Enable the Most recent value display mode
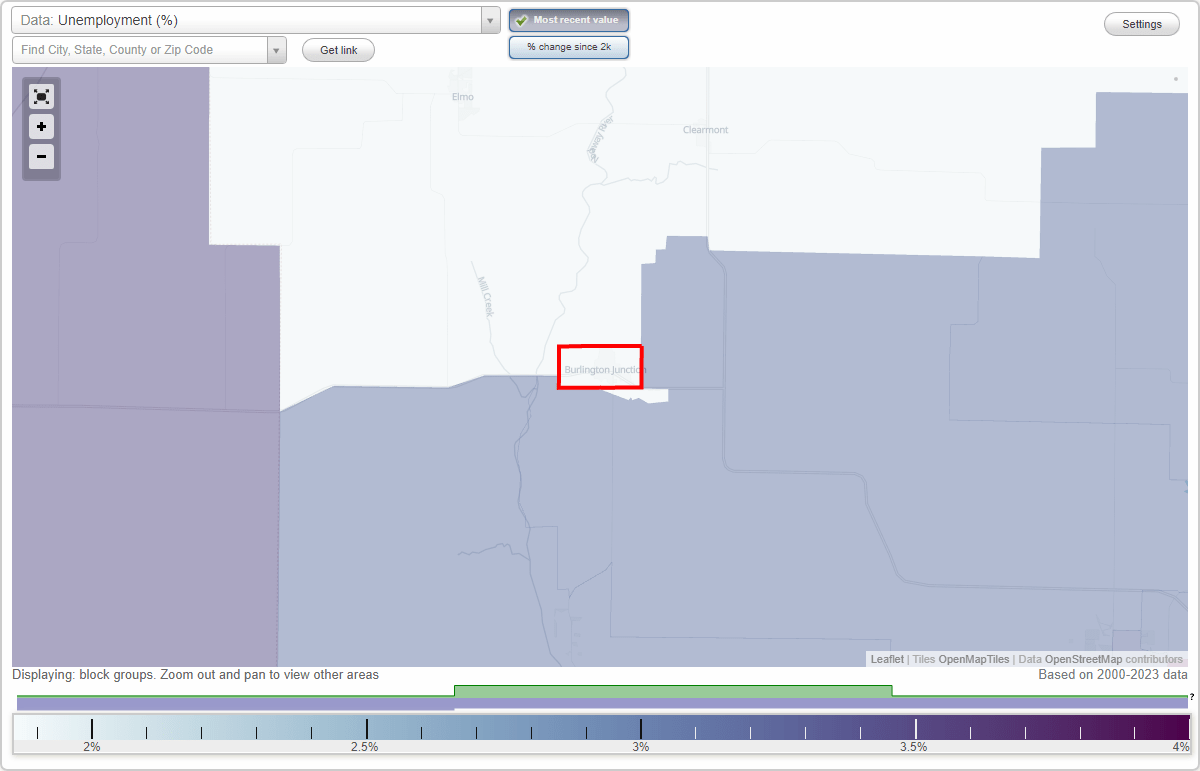This screenshot has width=1200, height=771. click(569, 19)
